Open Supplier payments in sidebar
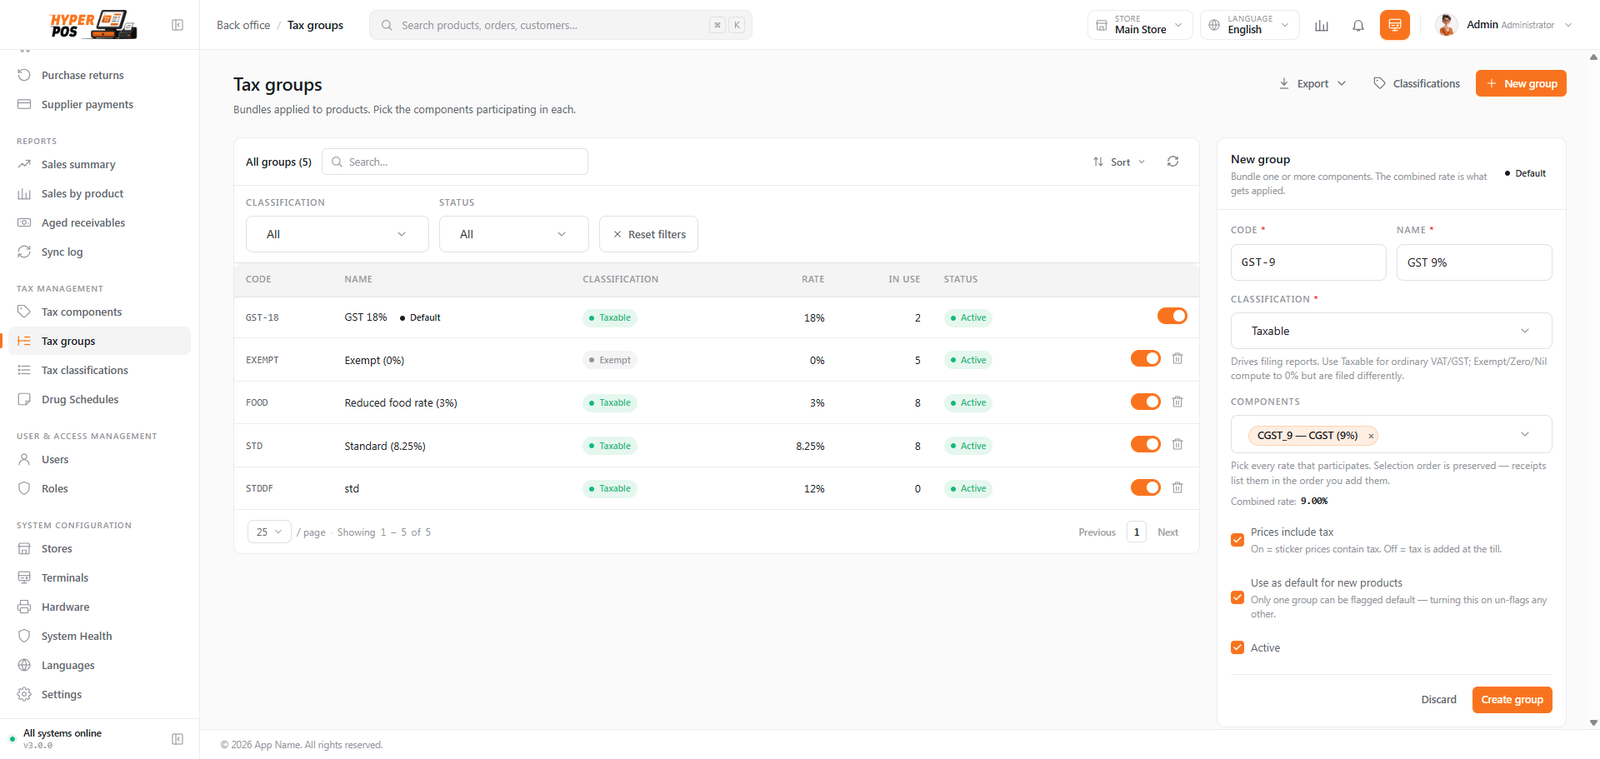Image resolution: width=1600 pixels, height=759 pixels. point(100,104)
